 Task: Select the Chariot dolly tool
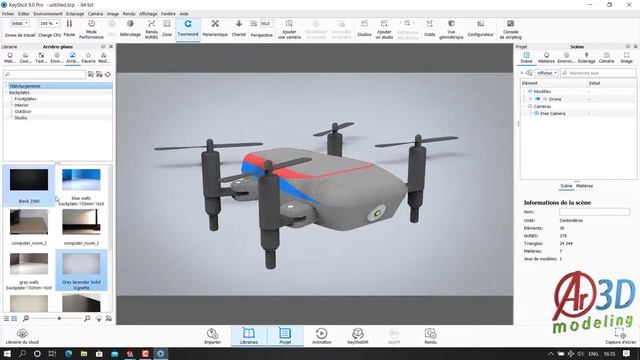pyautogui.click(x=239, y=29)
